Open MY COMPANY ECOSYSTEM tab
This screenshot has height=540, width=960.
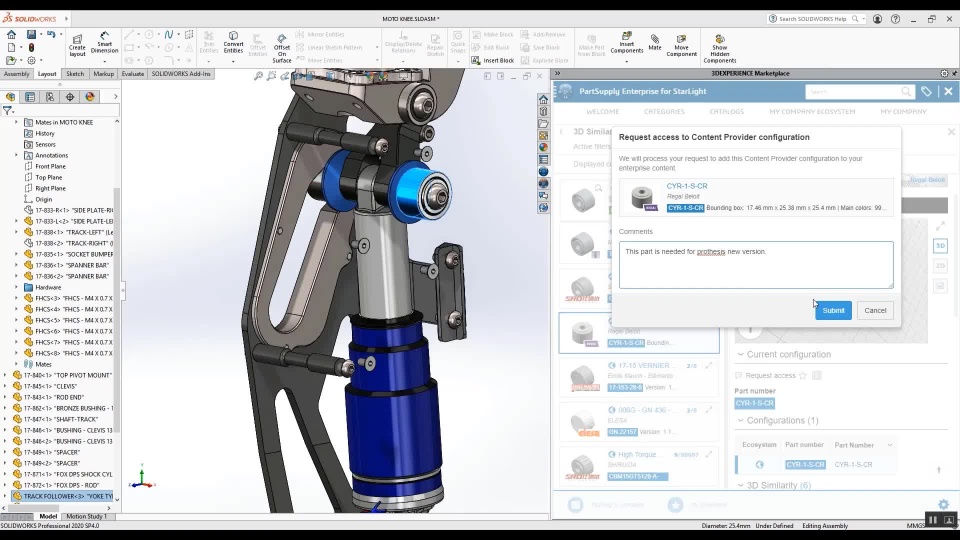coord(812,111)
